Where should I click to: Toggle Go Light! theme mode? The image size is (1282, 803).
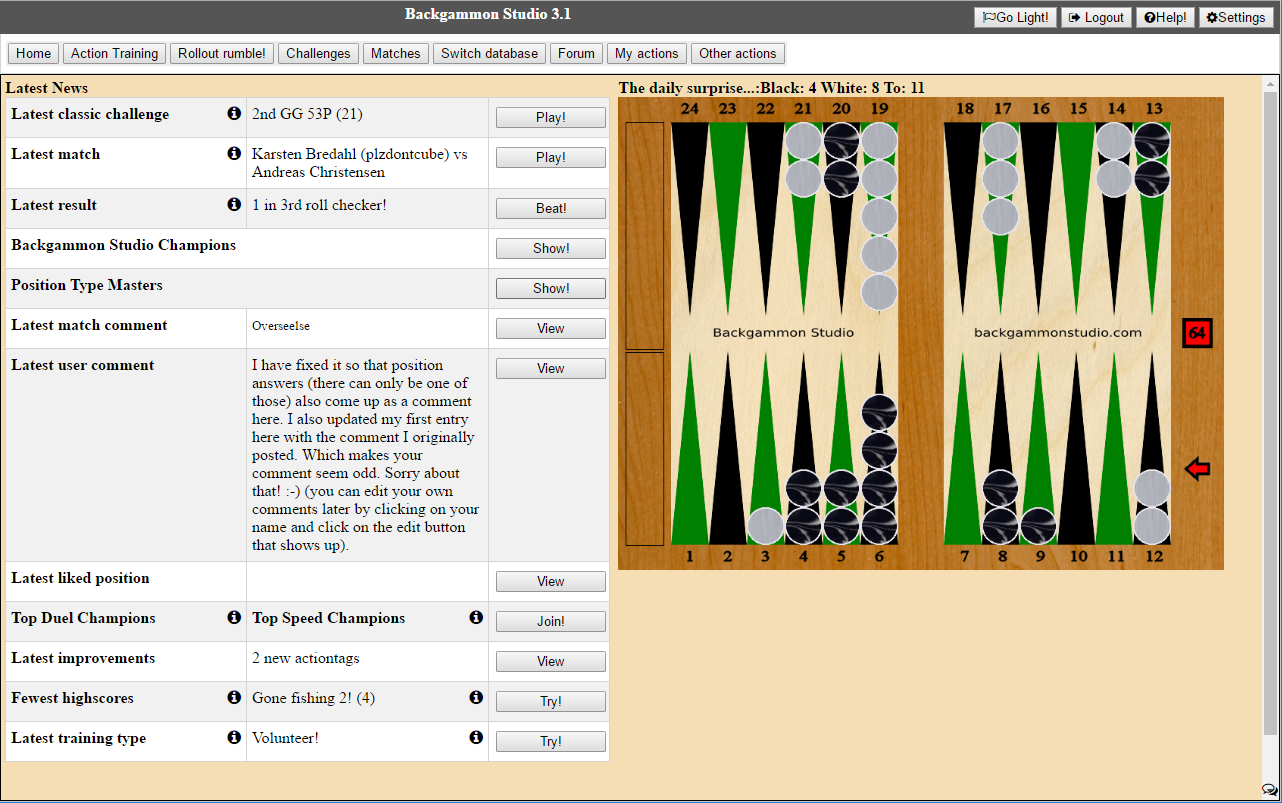[x=1015, y=17]
